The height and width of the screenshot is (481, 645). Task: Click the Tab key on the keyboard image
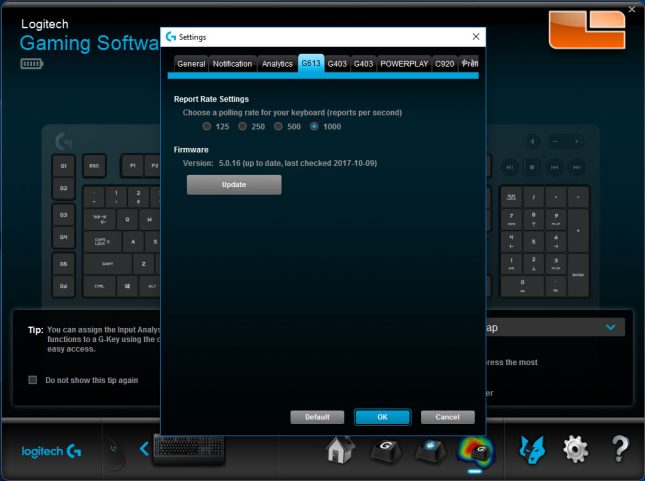click(x=99, y=219)
